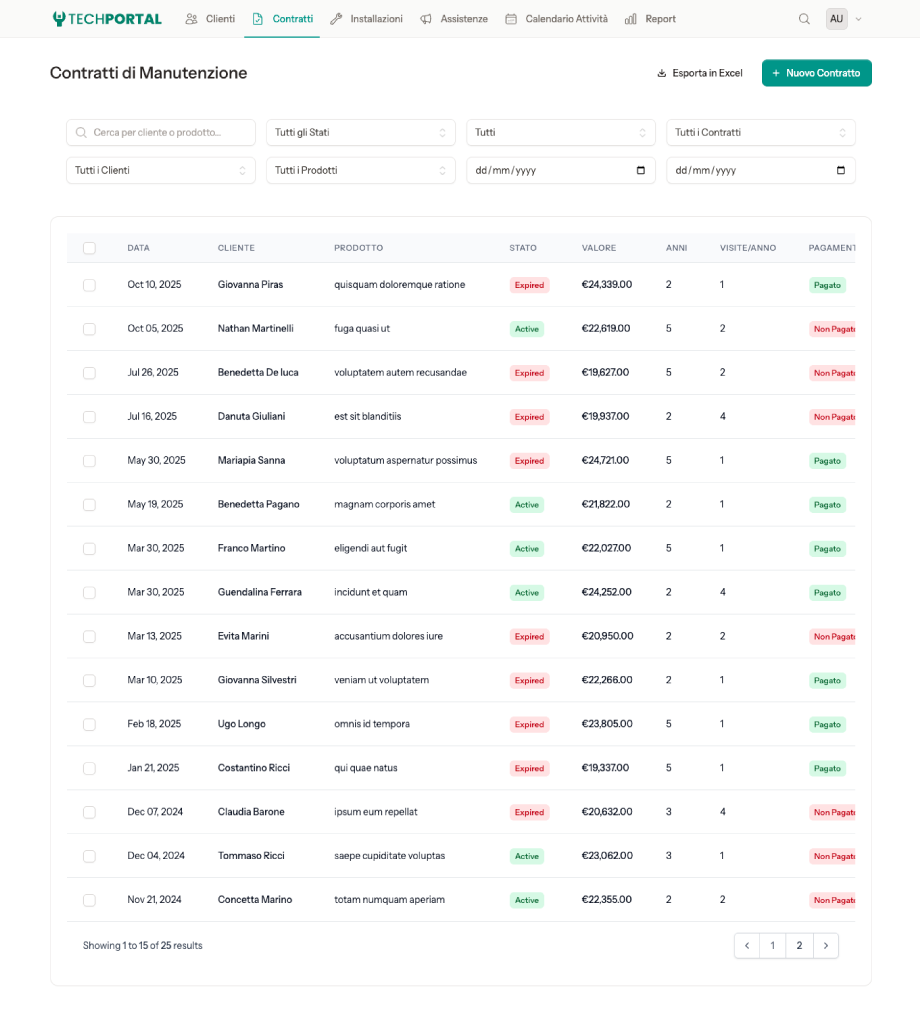Open the Calendario Attività tab
Image resolution: width=920 pixels, height=1024 pixels.
[x=556, y=18]
